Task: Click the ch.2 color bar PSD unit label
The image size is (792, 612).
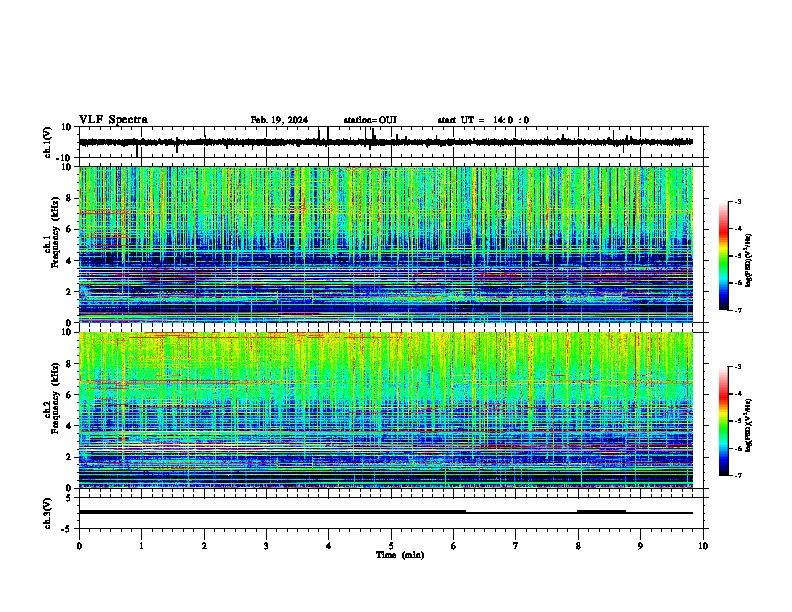Action: tap(749, 426)
